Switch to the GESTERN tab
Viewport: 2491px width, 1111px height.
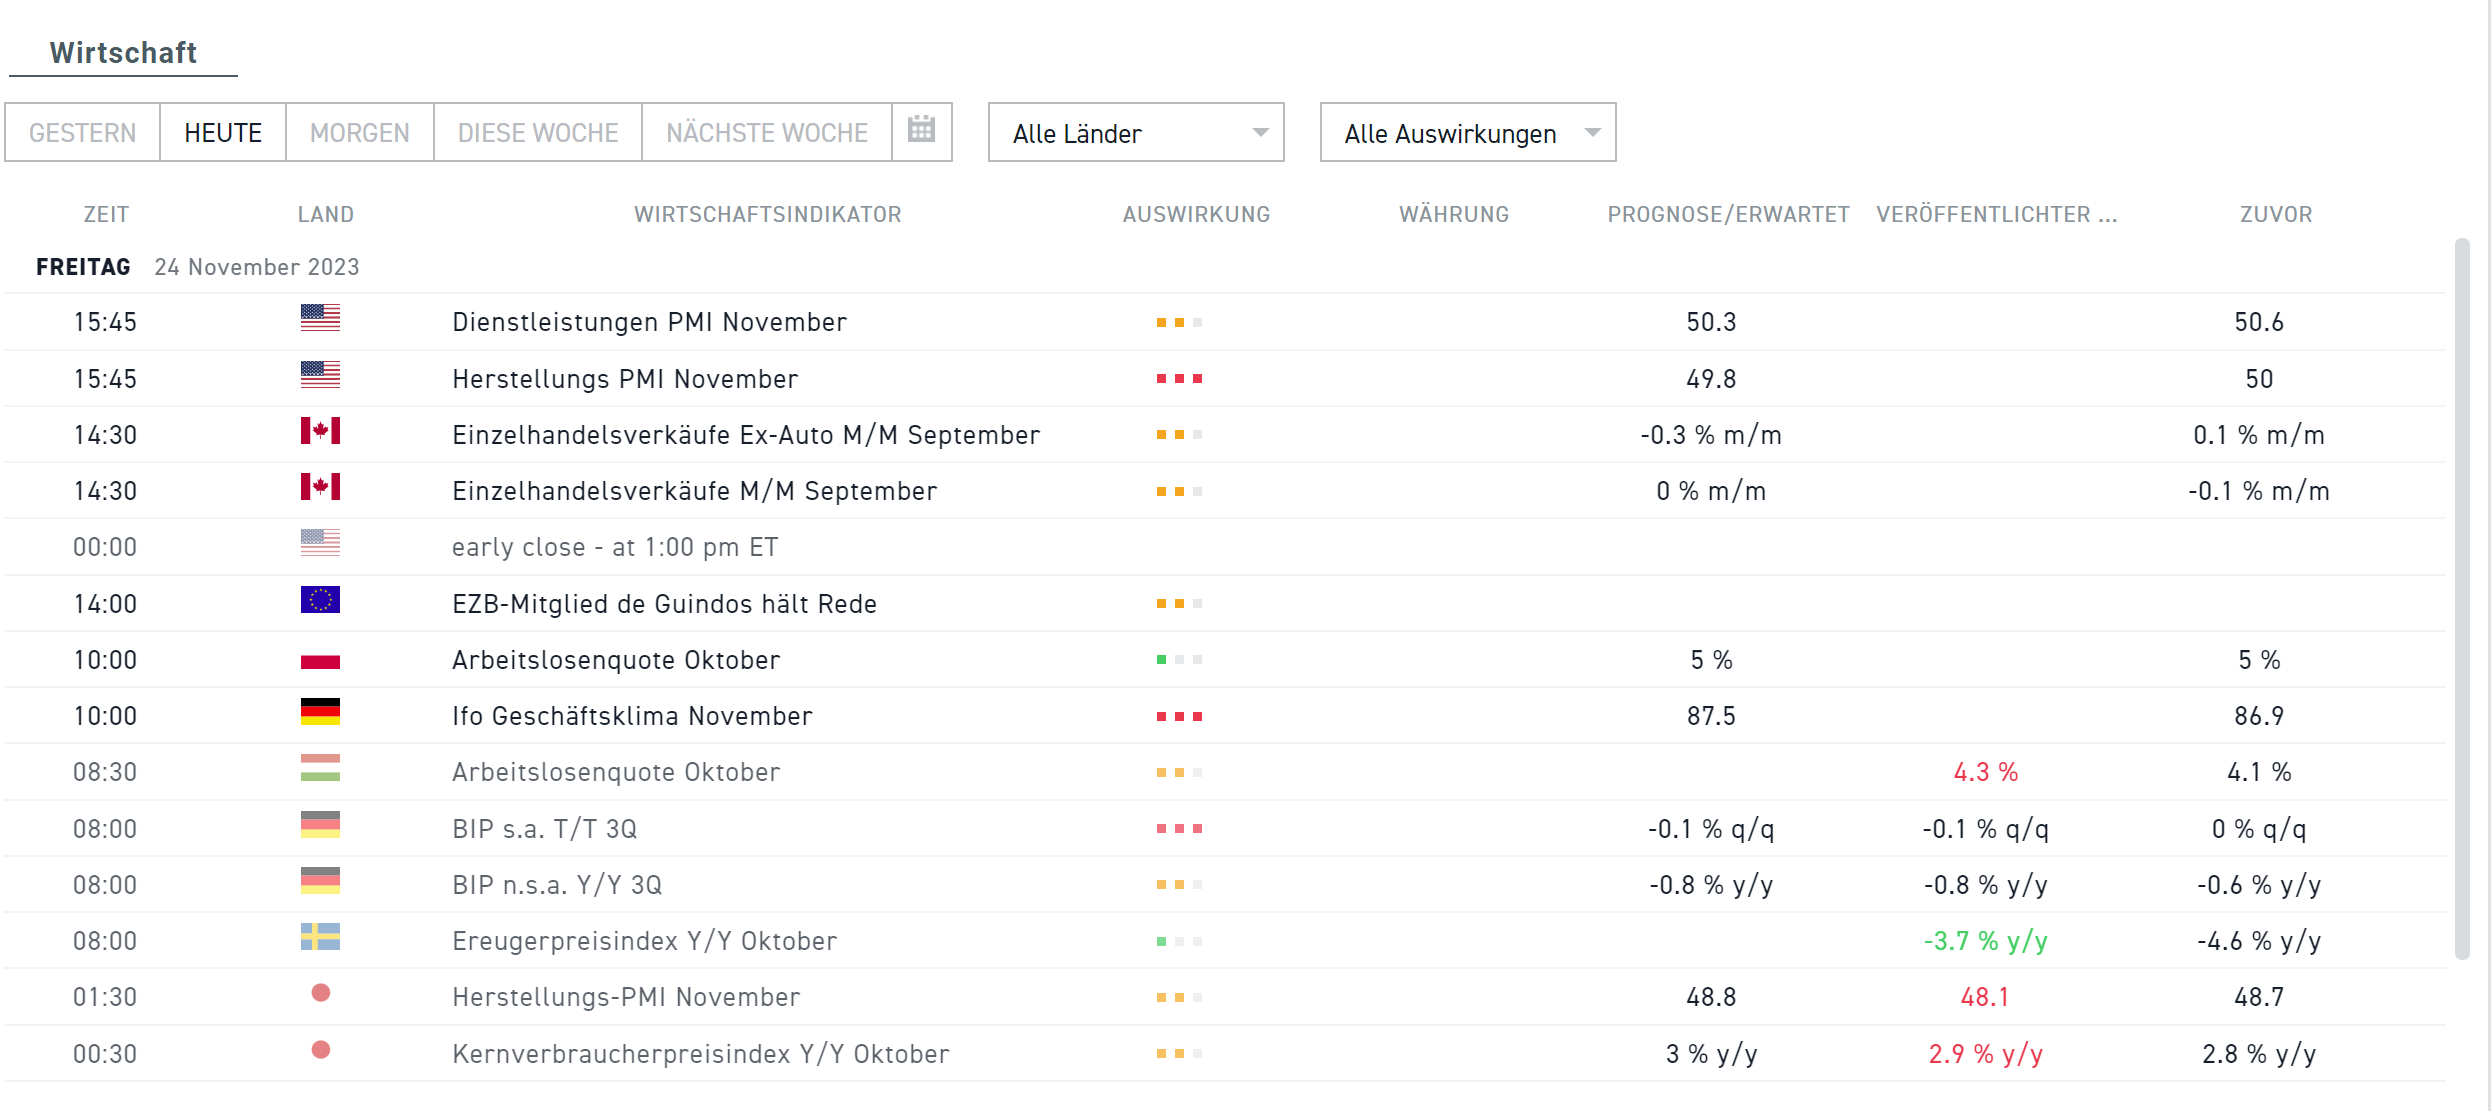point(82,131)
